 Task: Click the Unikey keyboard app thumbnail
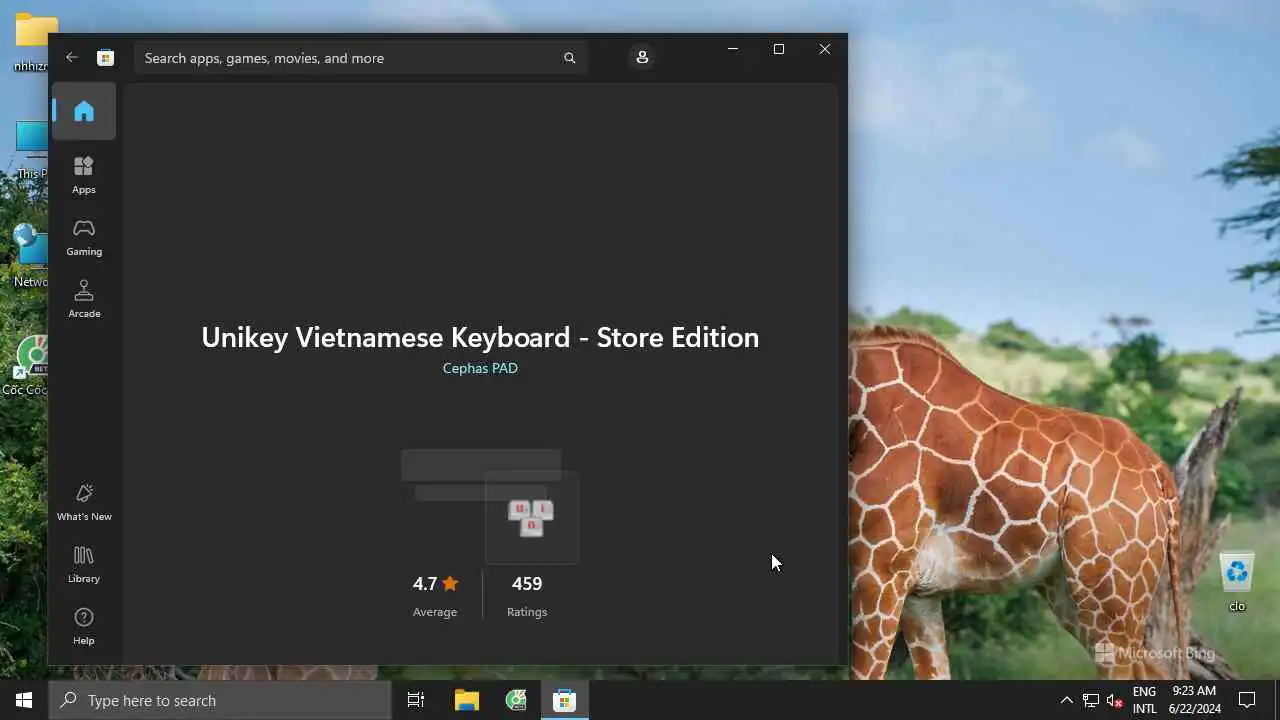point(531,517)
